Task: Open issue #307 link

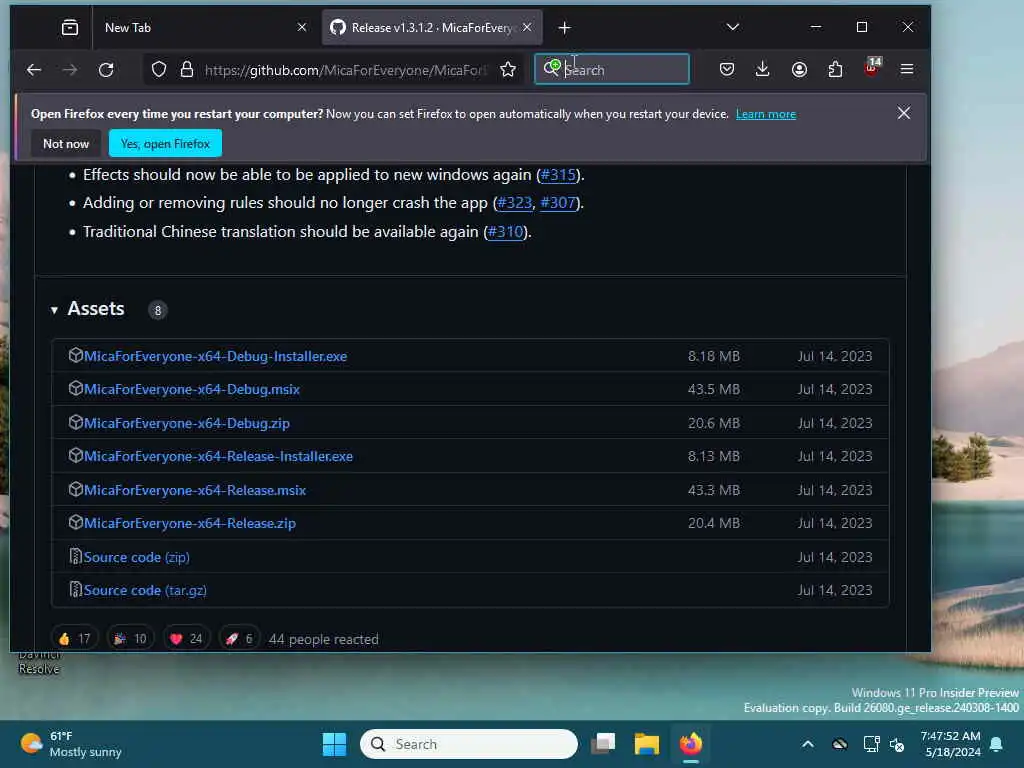Action: click(558, 203)
